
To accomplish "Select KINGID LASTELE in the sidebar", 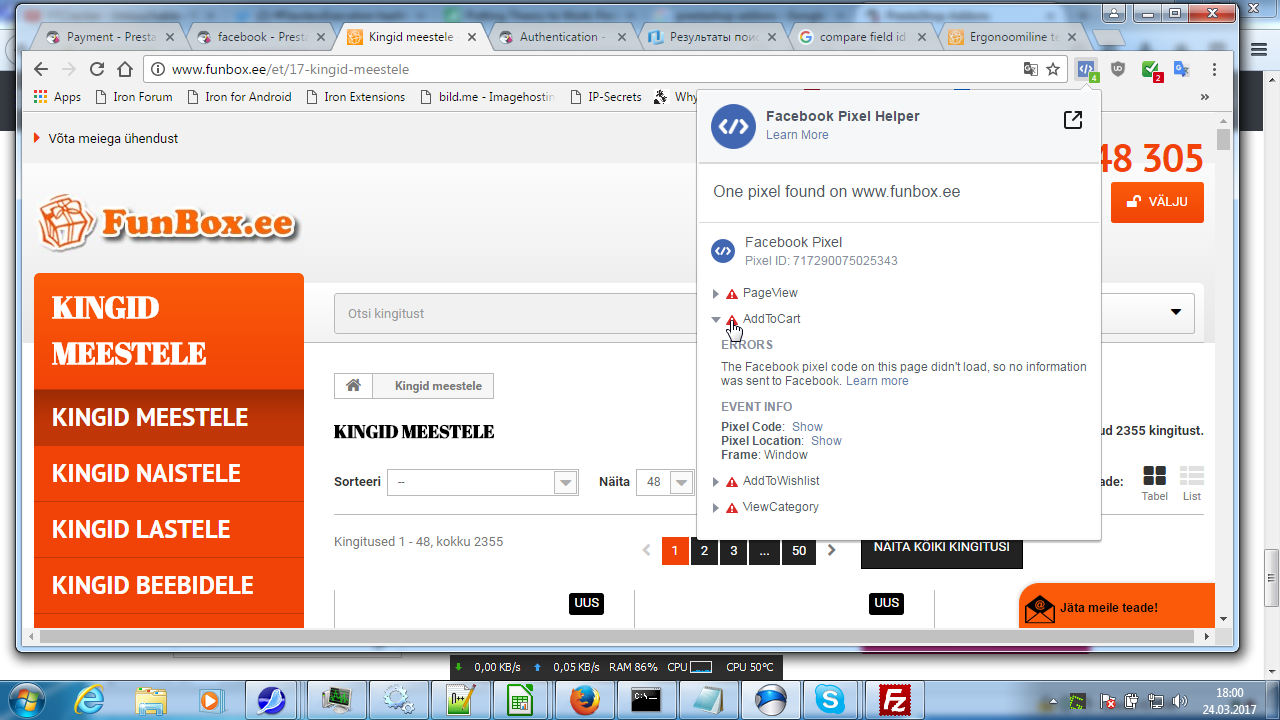I will tap(169, 529).
